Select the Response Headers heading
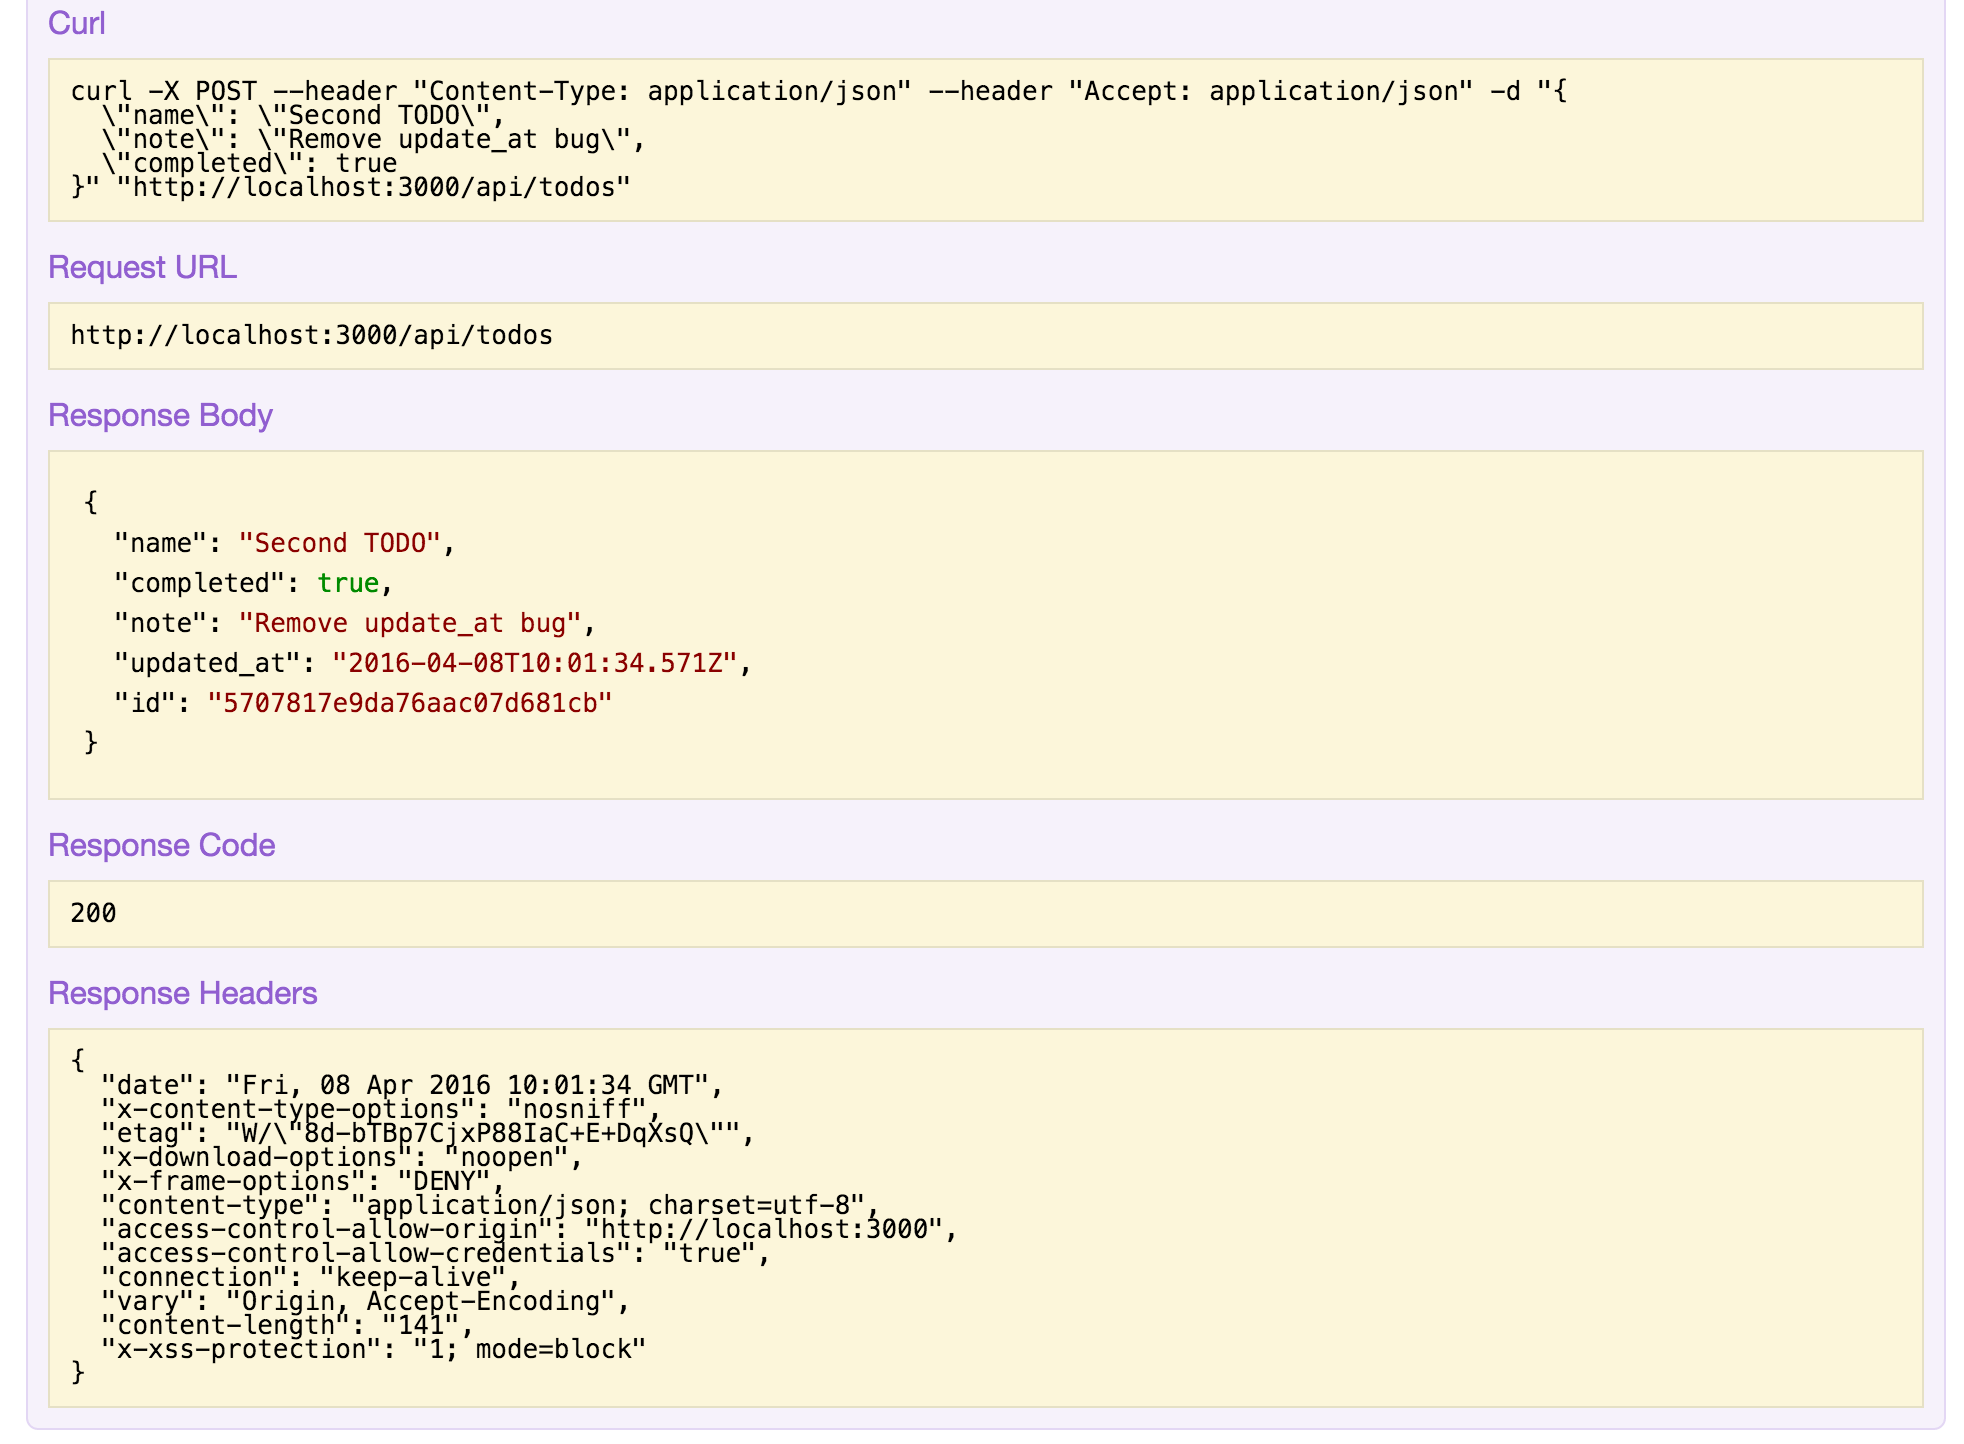Viewport: 1964px width, 1444px height. point(183,993)
